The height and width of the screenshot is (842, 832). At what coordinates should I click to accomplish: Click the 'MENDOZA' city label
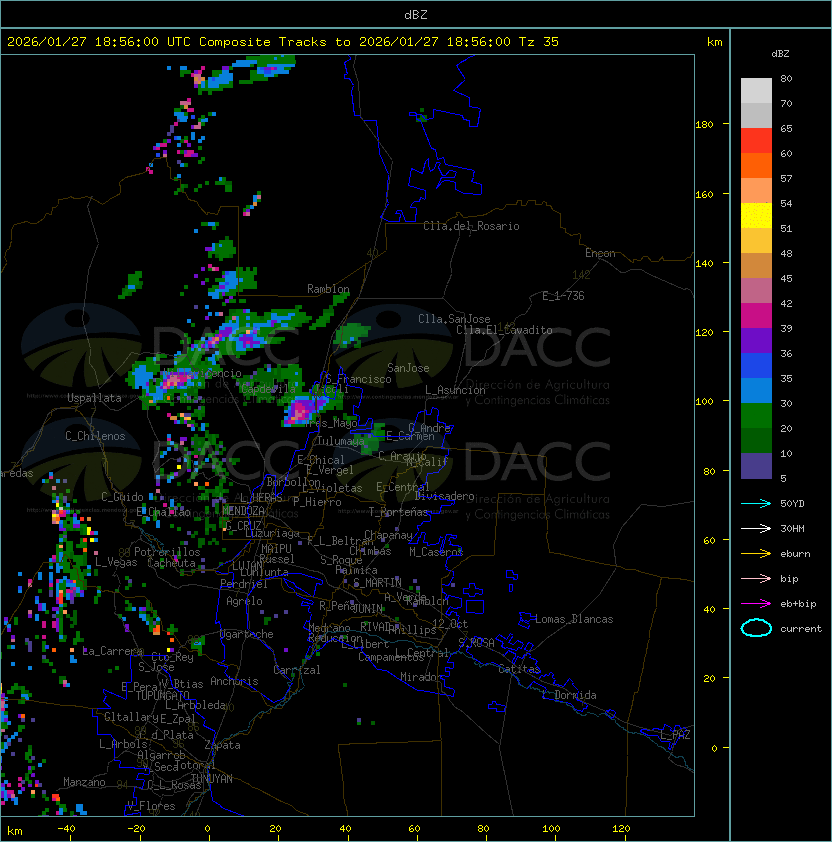click(243, 510)
